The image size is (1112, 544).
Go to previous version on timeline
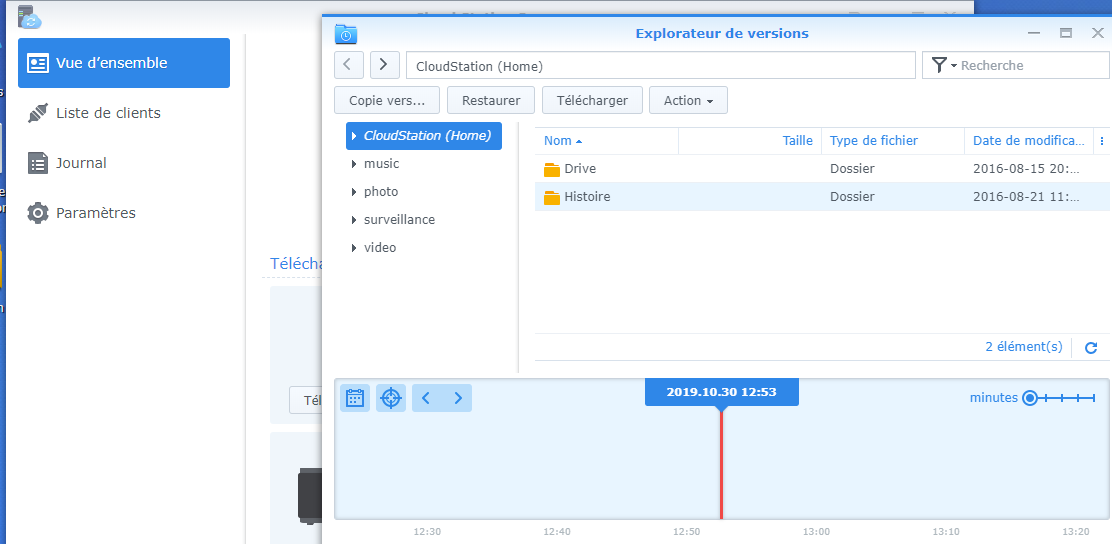tap(426, 398)
